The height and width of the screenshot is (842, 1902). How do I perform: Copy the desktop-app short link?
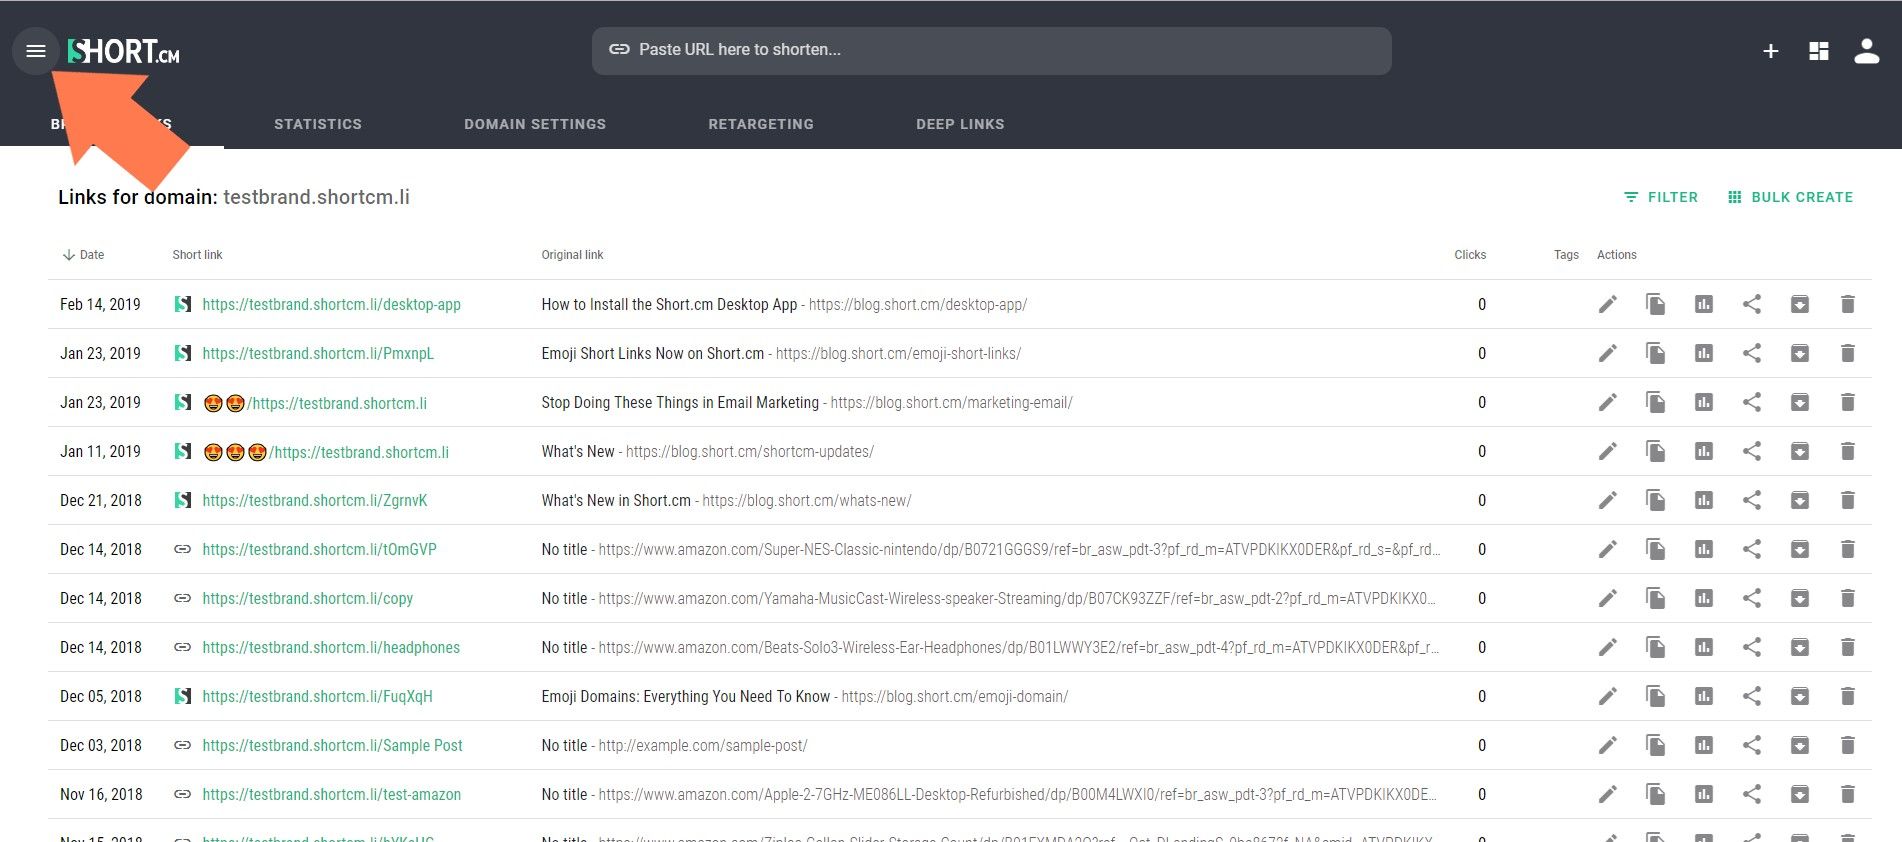[1655, 304]
